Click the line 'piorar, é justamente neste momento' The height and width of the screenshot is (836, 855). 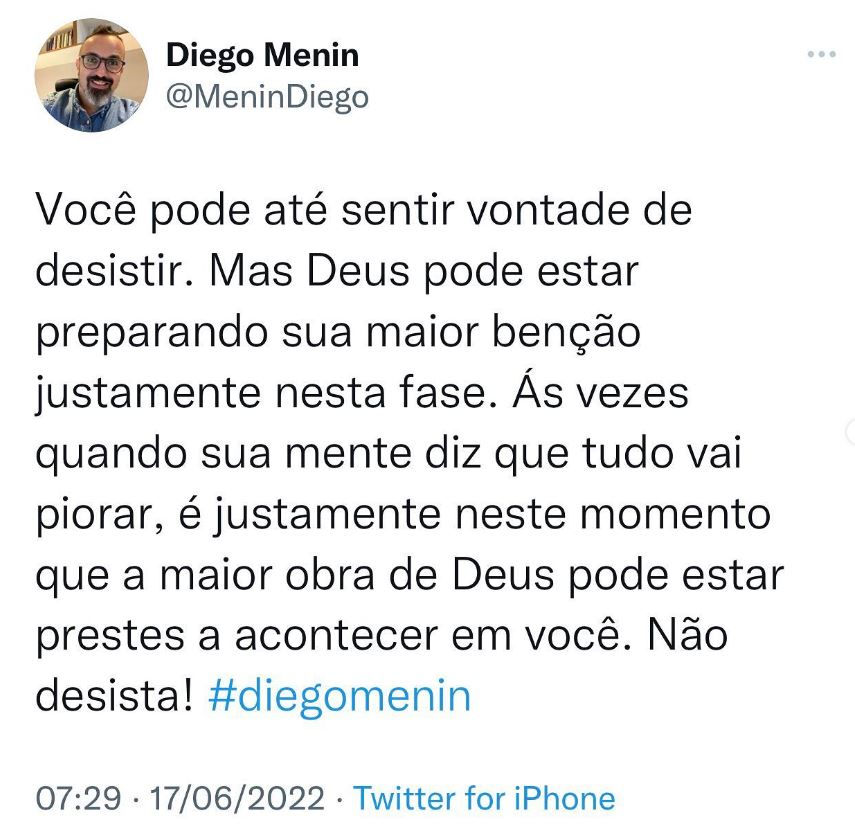click(403, 515)
